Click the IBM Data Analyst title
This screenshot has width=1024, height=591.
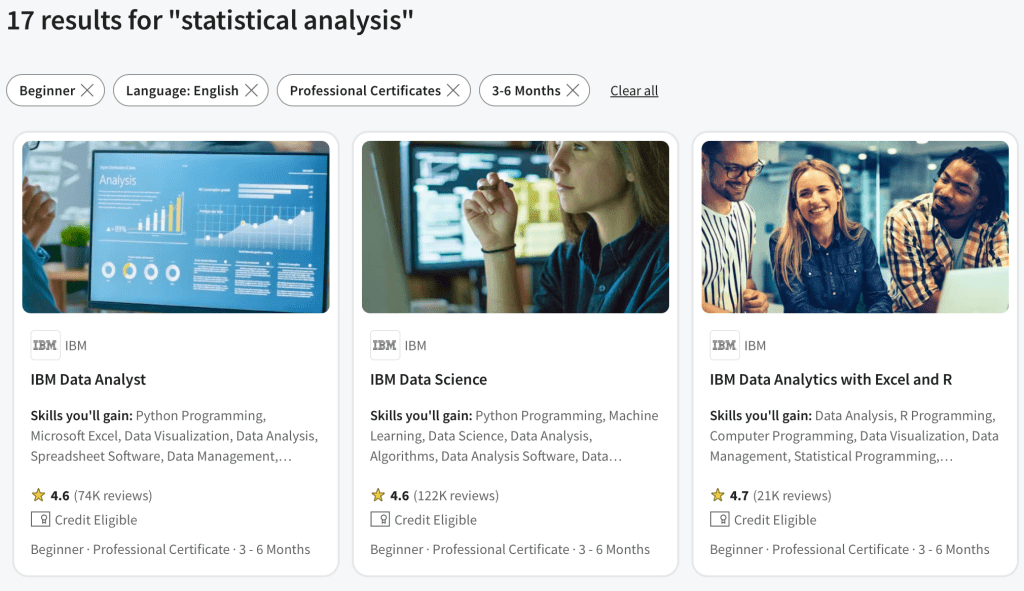88,380
